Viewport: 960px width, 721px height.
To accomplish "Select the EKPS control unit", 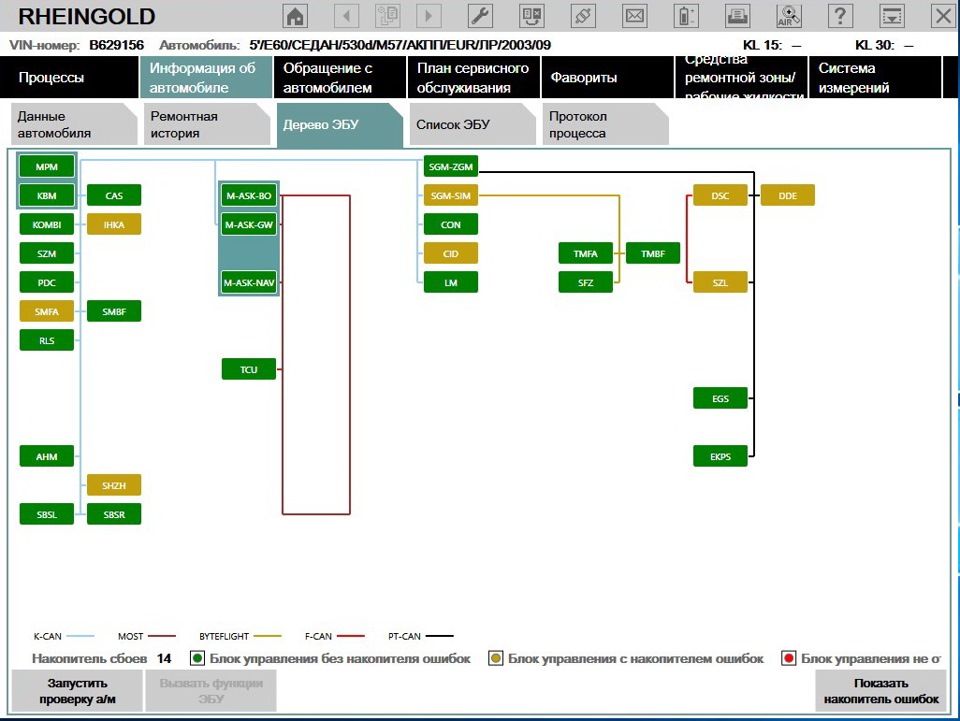I will [720, 457].
